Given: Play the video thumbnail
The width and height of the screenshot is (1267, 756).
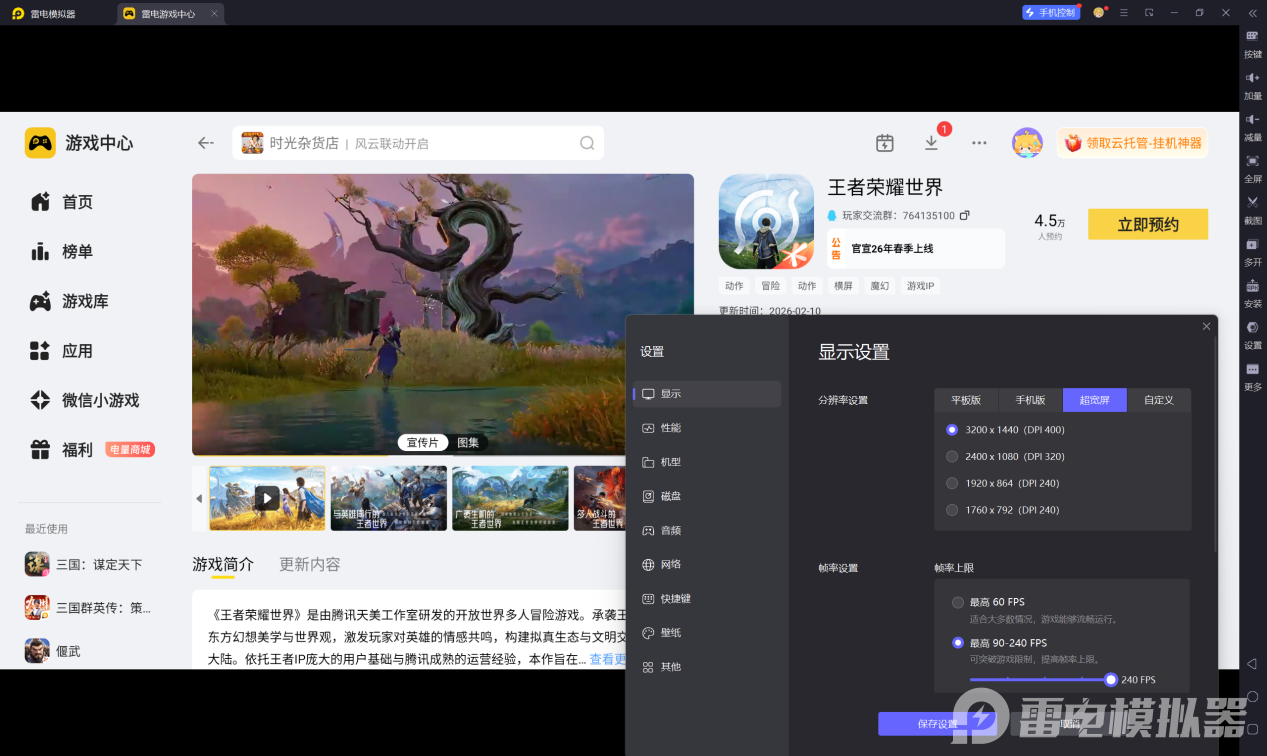Looking at the screenshot, I should pos(267,497).
